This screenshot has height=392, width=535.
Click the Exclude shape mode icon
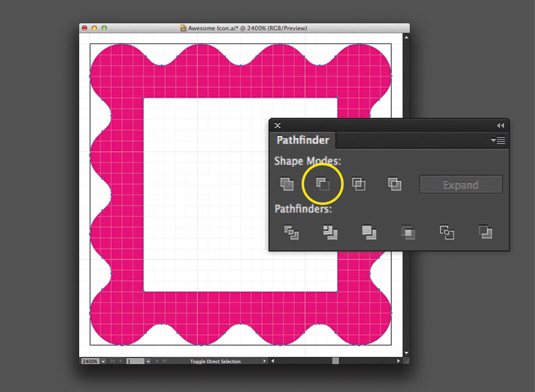394,184
